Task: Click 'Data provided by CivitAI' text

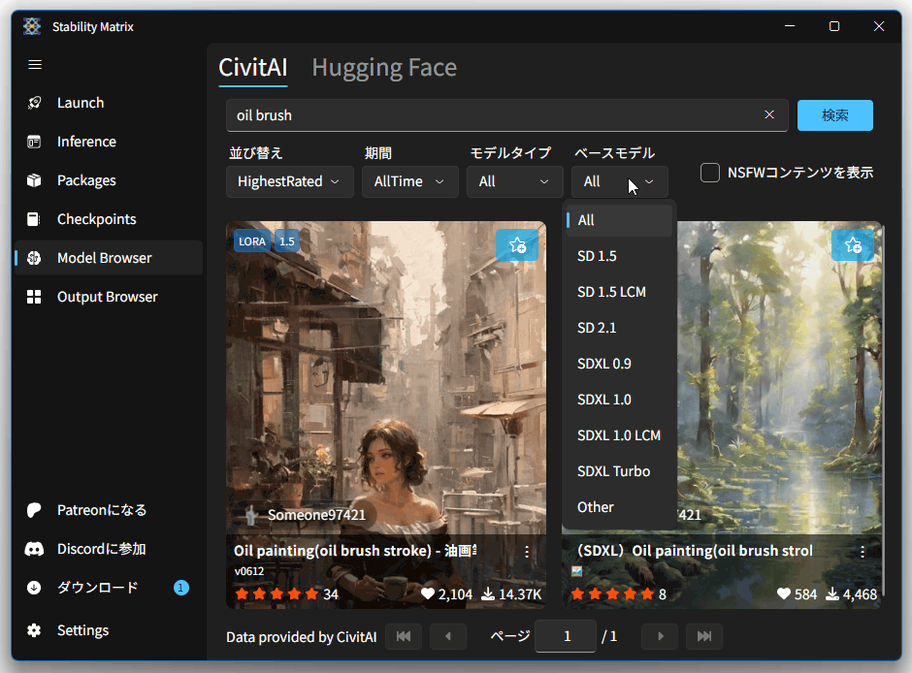Action: 301,638
